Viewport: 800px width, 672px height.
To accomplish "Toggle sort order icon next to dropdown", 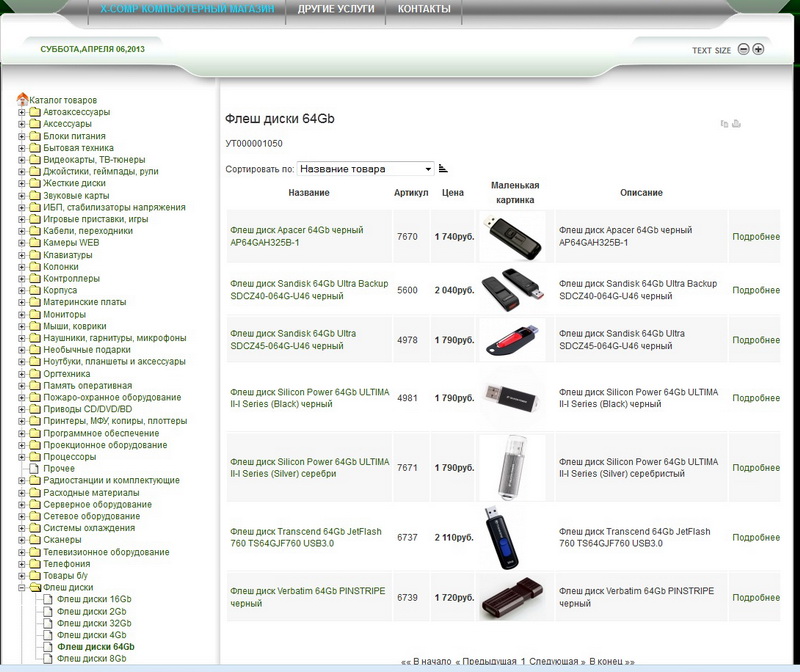I will click(x=443, y=169).
